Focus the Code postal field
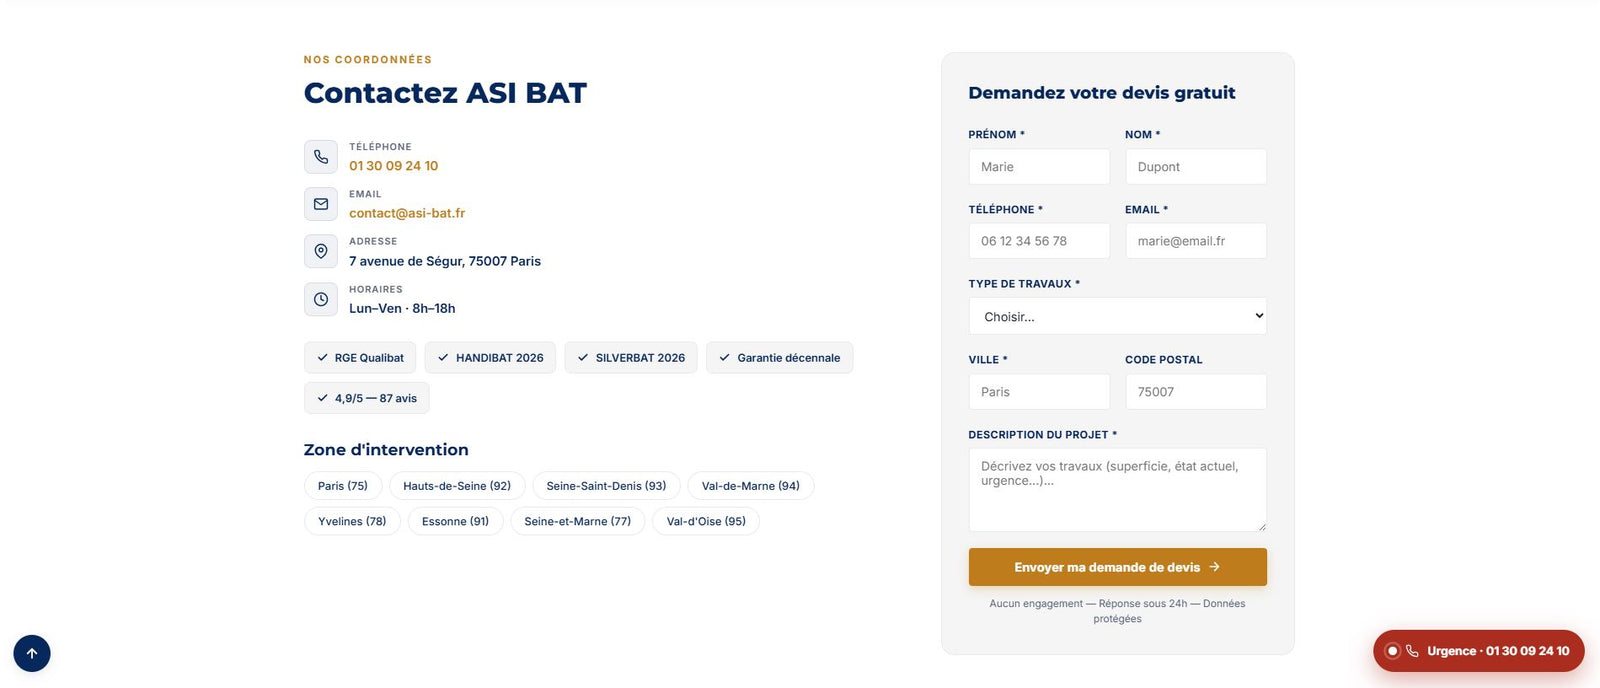Viewport: 1600px width, 688px height. [1196, 392]
